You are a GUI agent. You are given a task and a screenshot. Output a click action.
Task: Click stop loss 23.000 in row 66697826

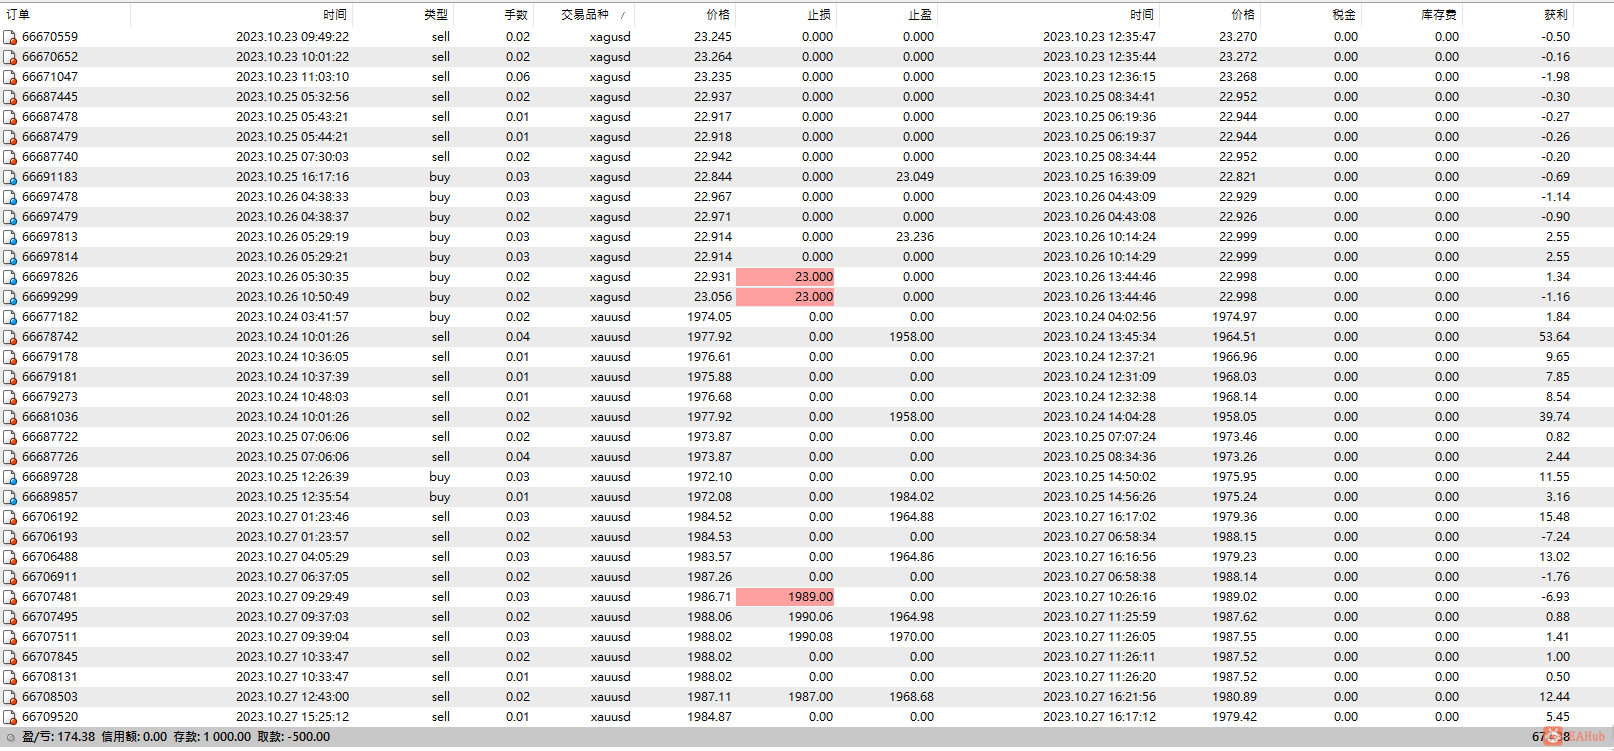coord(785,277)
